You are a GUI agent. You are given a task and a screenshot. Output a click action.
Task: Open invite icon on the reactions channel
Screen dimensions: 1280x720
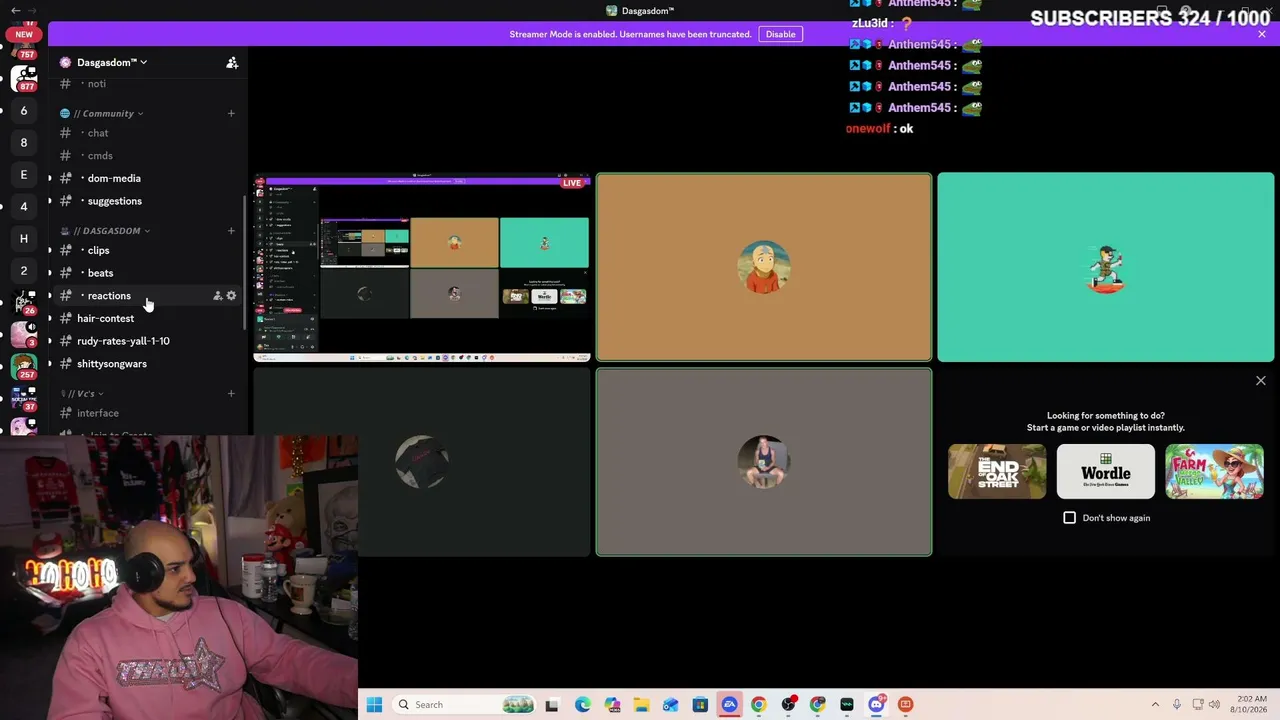(x=217, y=296)
